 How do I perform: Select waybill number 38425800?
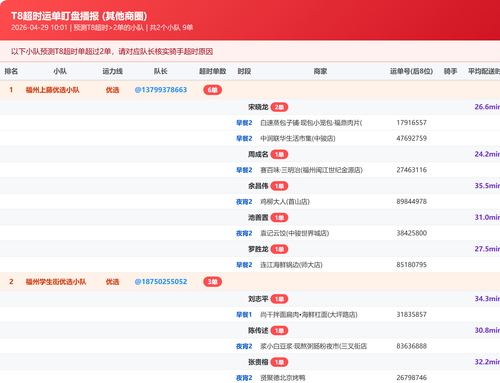click(411, 233)
